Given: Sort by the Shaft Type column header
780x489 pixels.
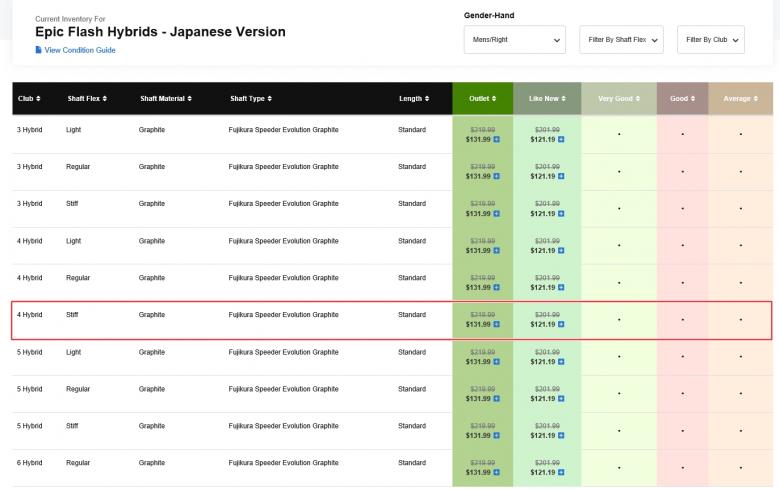Looking at the screenshot, I should pos(251,98).
